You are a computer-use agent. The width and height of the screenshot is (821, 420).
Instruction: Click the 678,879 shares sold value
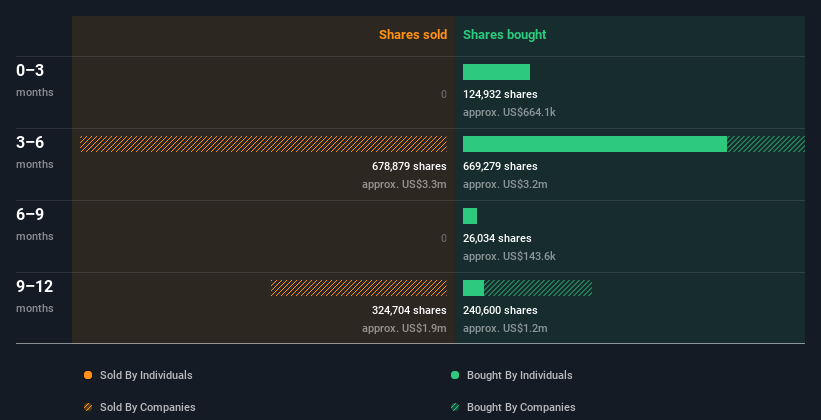point(409,166)
